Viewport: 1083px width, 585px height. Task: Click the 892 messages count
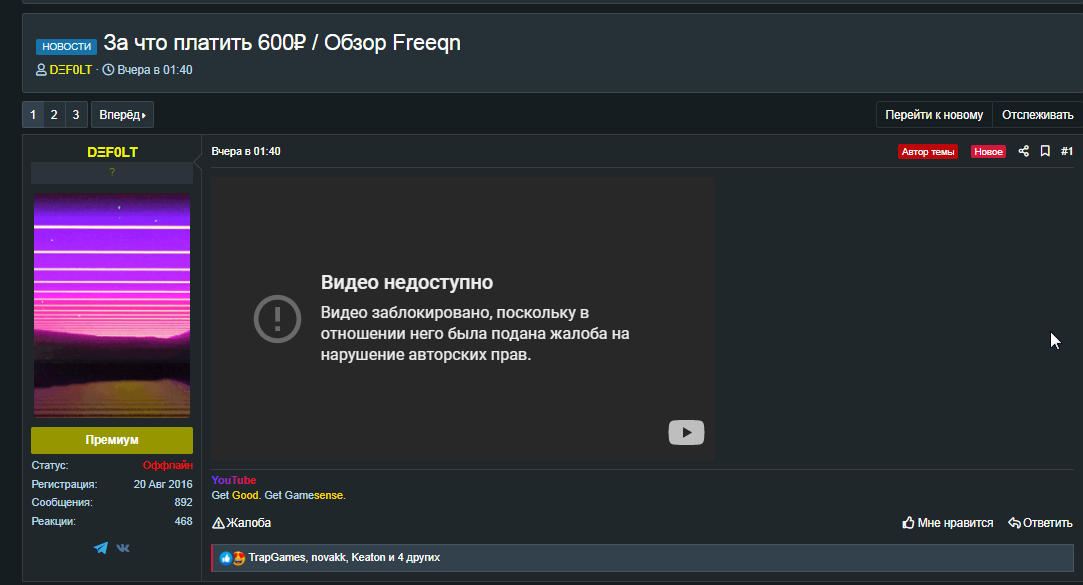pyautogui.click(x=183, y=502)
